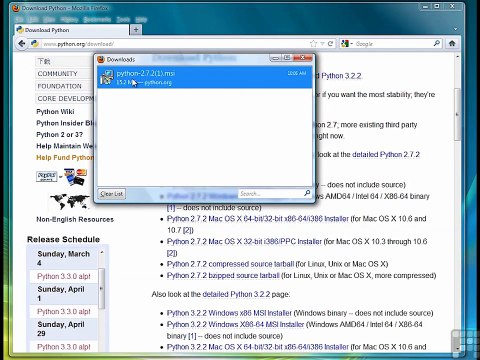Download Python 3.2.2 Windows X86-64 MSI Installer

[x=236, y=324]
